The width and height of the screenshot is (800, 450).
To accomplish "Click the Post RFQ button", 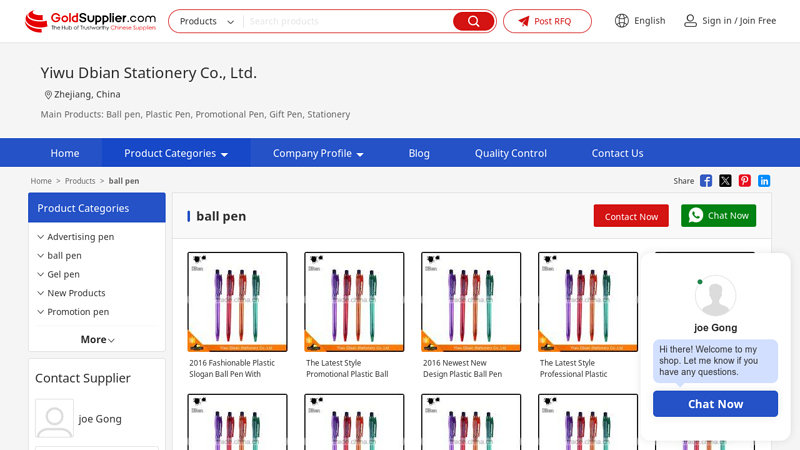I will tap(547, 21).
